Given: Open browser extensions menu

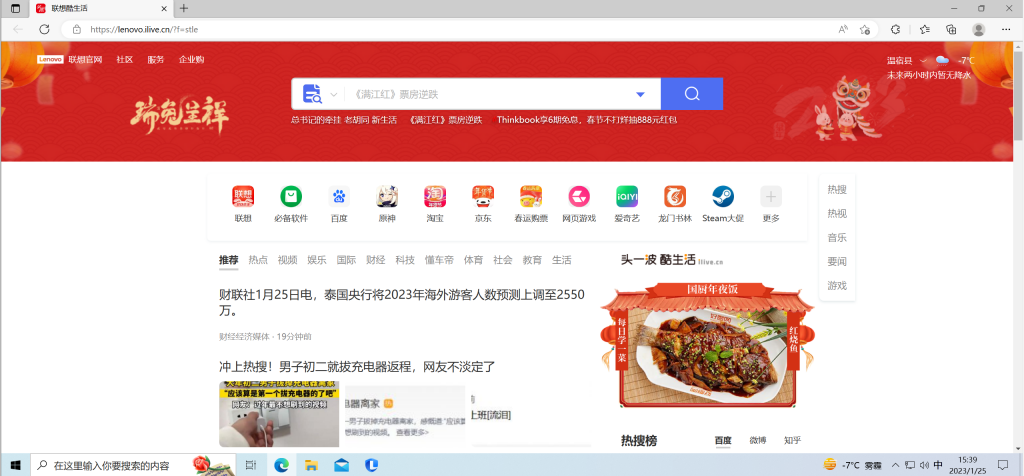Looking at the screenshot, I should 896,29.
